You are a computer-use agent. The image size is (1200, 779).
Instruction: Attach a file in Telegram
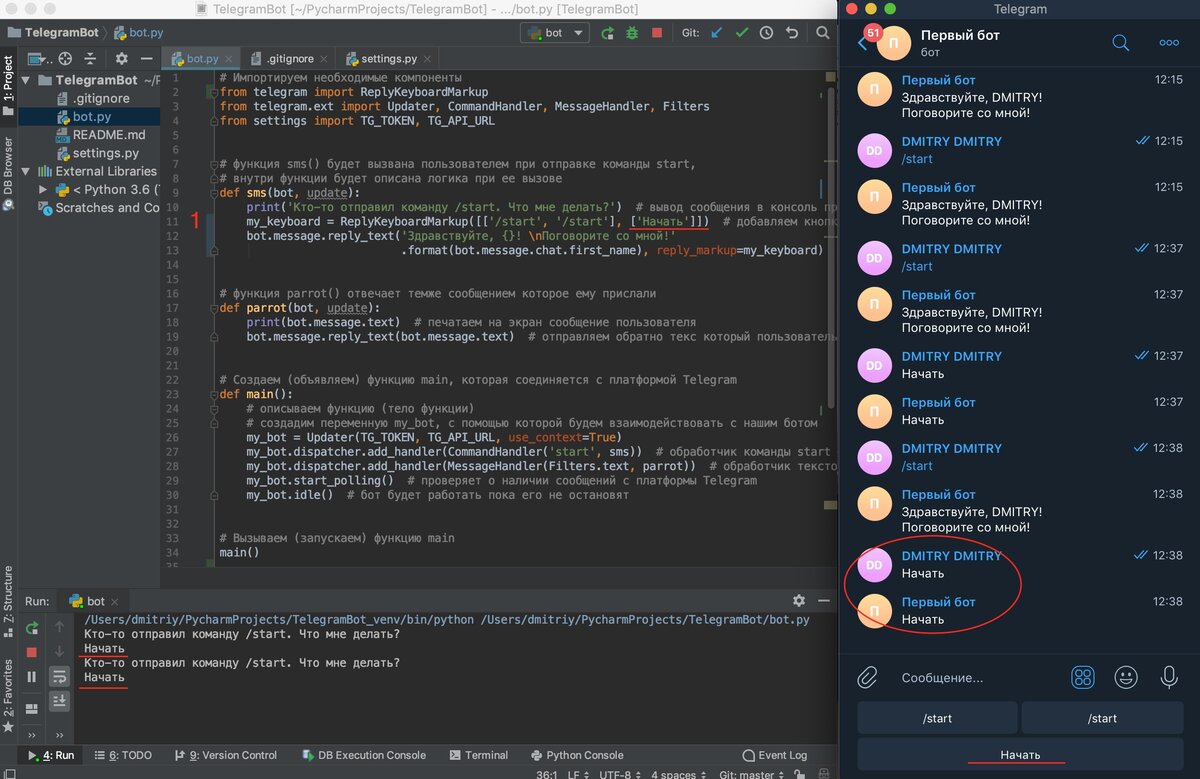pyautogui.click(x=867, y=677)
